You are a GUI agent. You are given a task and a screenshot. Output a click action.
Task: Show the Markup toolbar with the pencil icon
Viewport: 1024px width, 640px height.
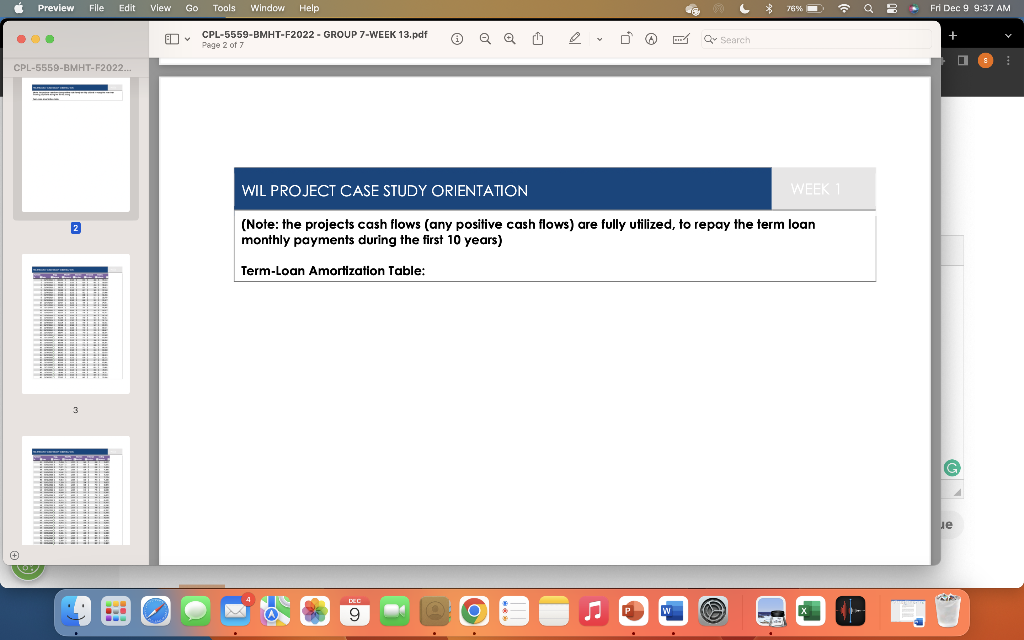click(x=575, y=39)
